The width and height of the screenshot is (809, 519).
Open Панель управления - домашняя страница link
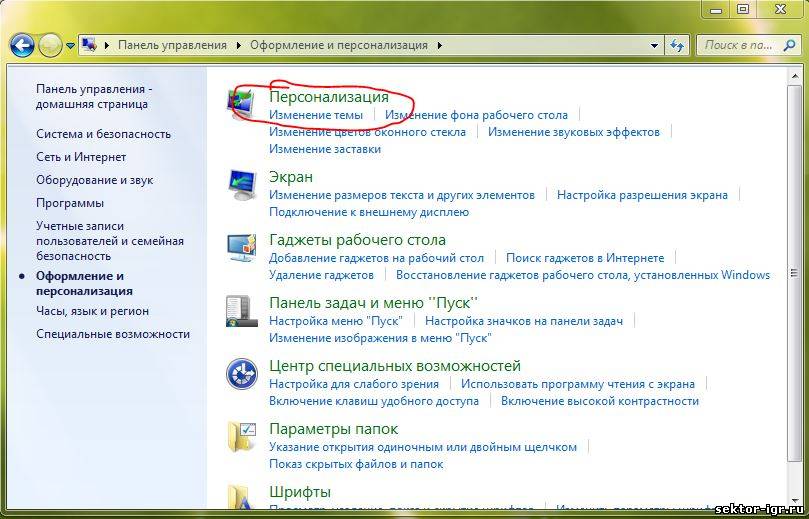94,96
